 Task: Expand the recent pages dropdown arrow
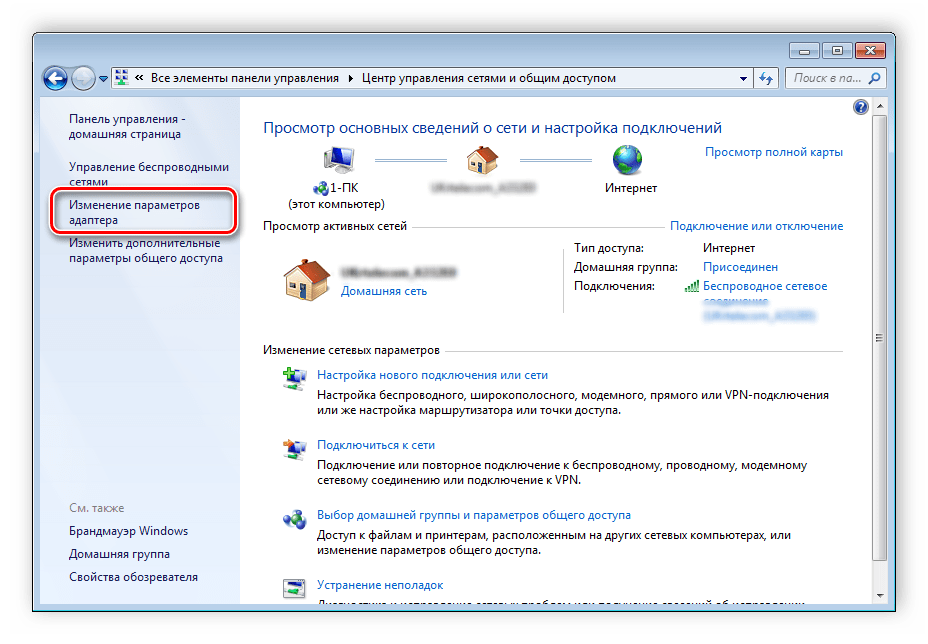click(103, 78)
